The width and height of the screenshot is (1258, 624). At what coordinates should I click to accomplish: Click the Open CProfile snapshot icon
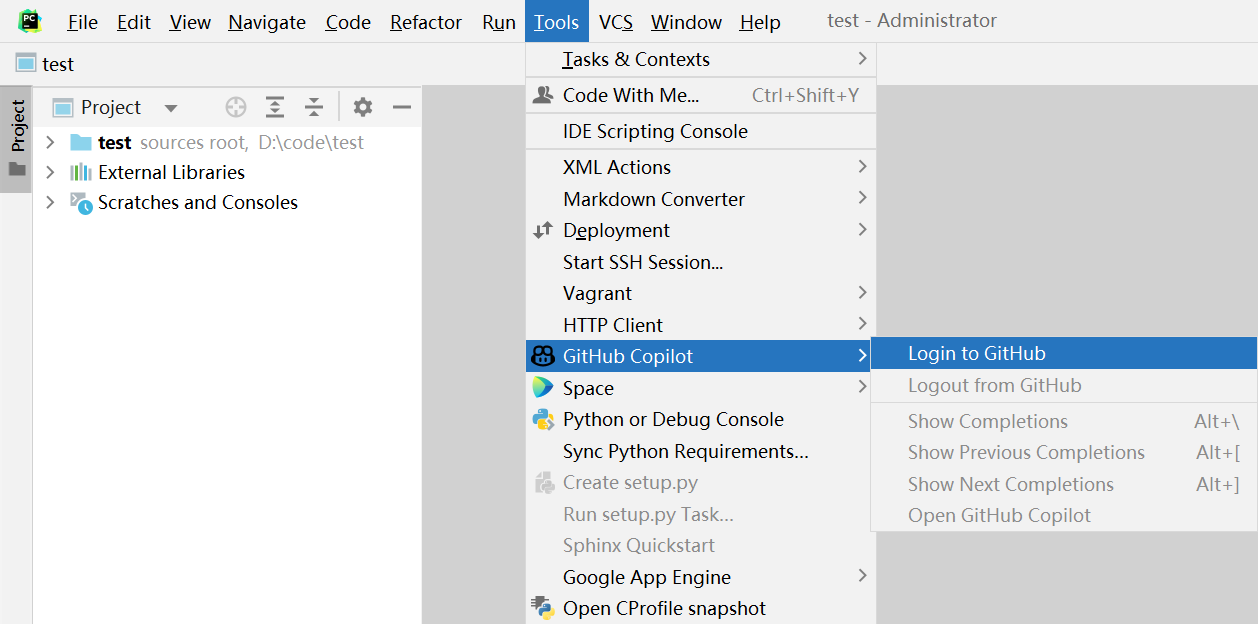tap(543, 608)
